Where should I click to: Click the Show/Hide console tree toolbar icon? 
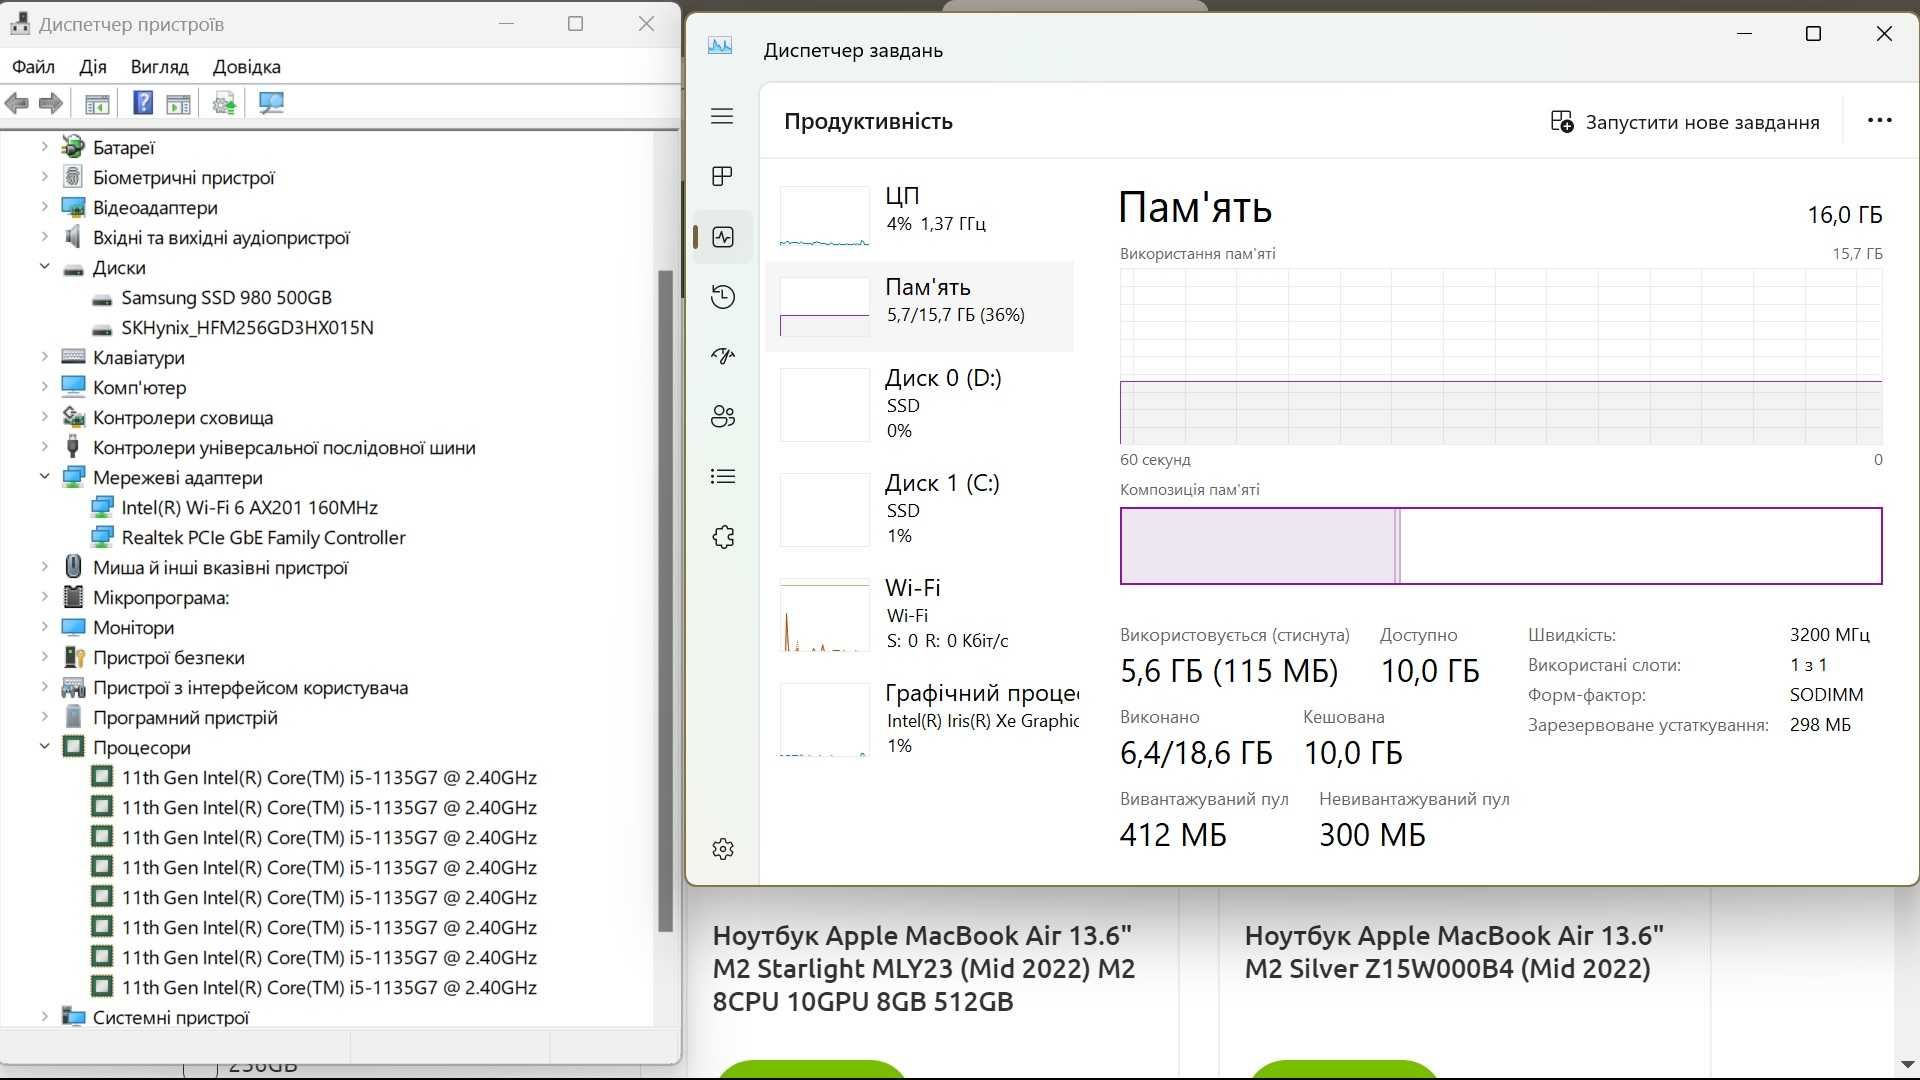tap(97, 103)
